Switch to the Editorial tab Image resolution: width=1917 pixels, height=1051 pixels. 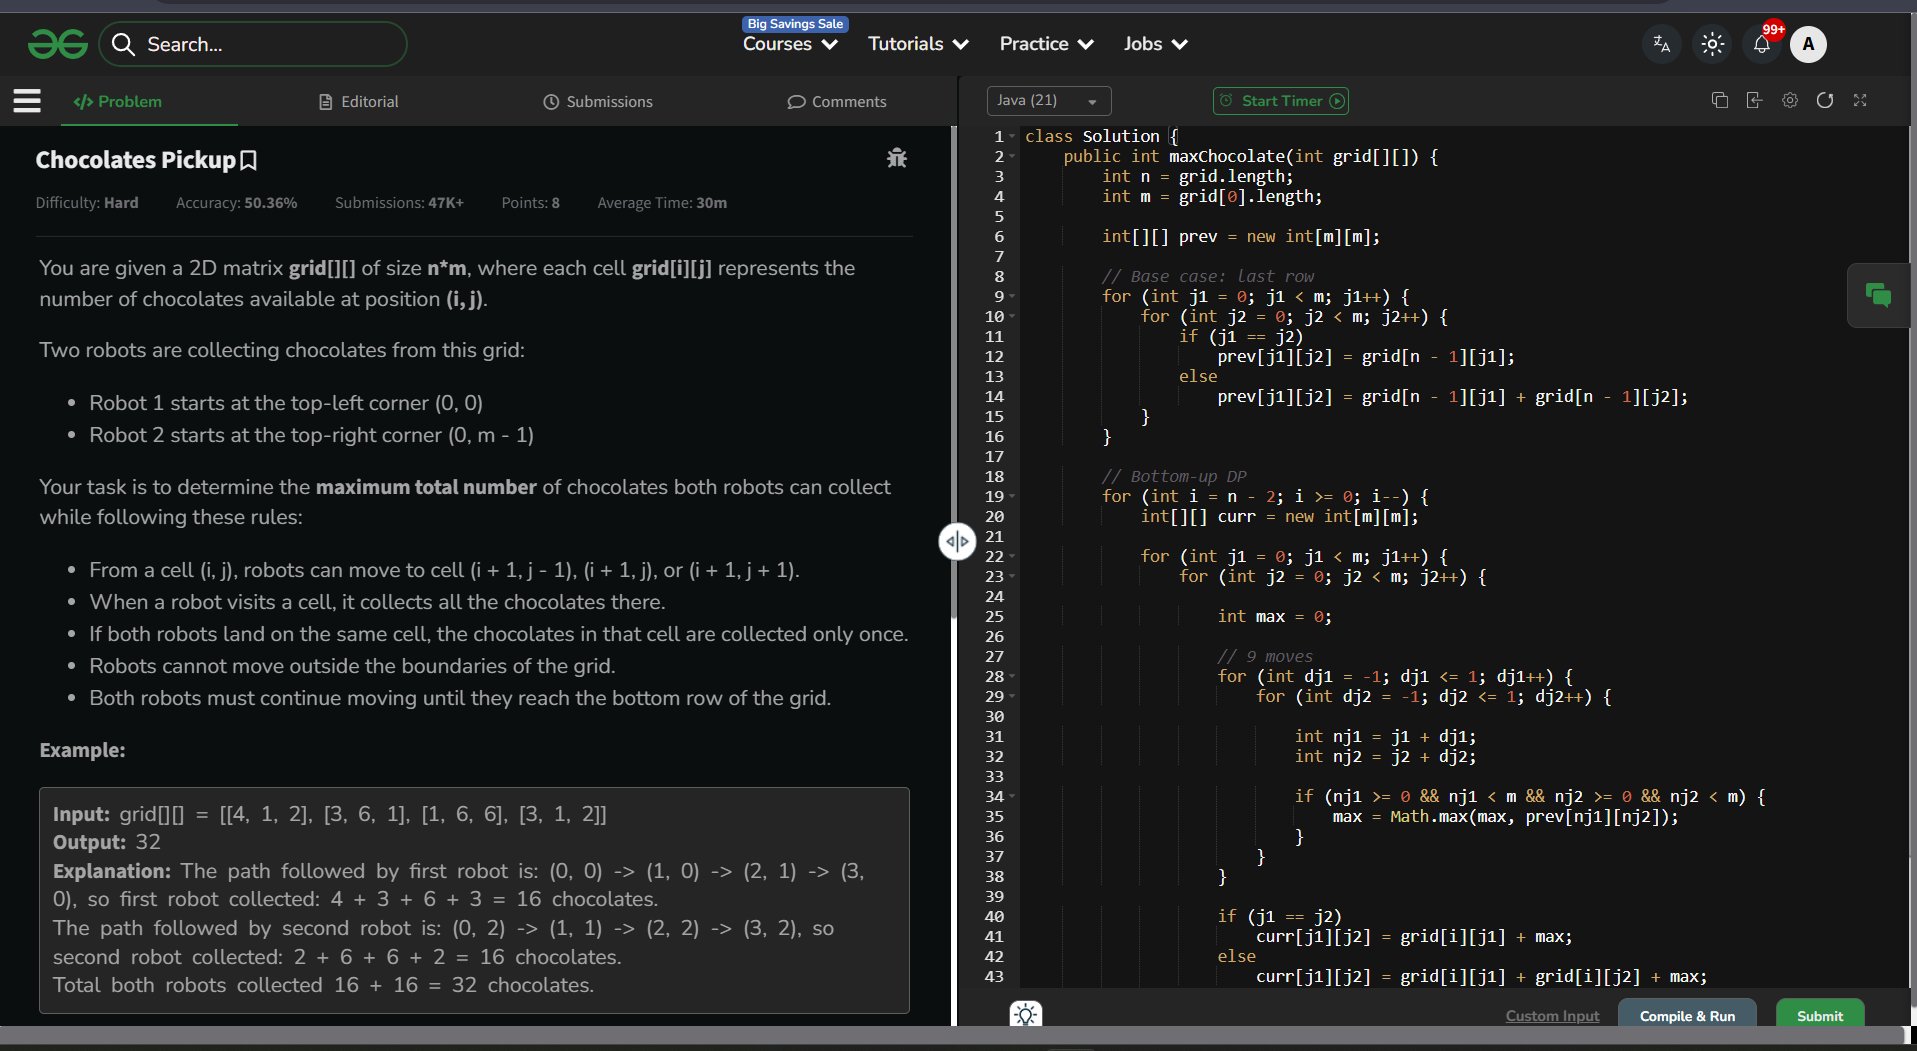[358, 102]
